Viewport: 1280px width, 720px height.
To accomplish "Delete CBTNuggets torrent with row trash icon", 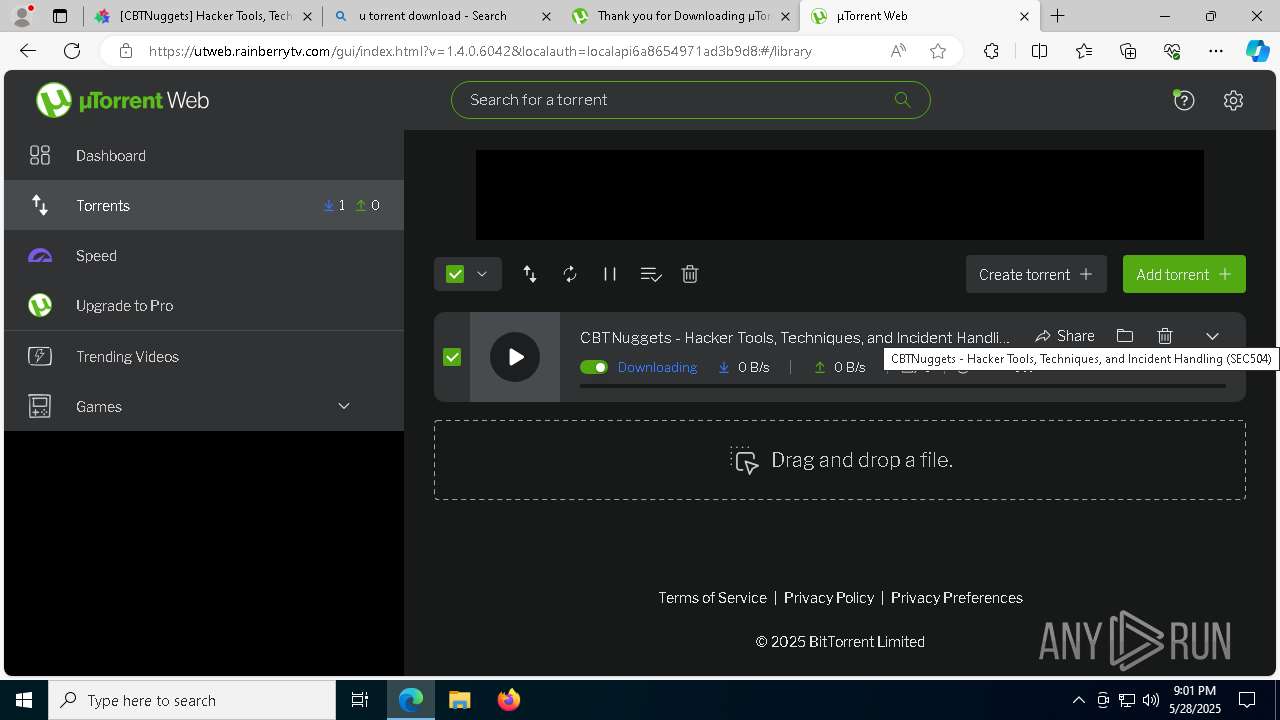I will (1165, 336).
